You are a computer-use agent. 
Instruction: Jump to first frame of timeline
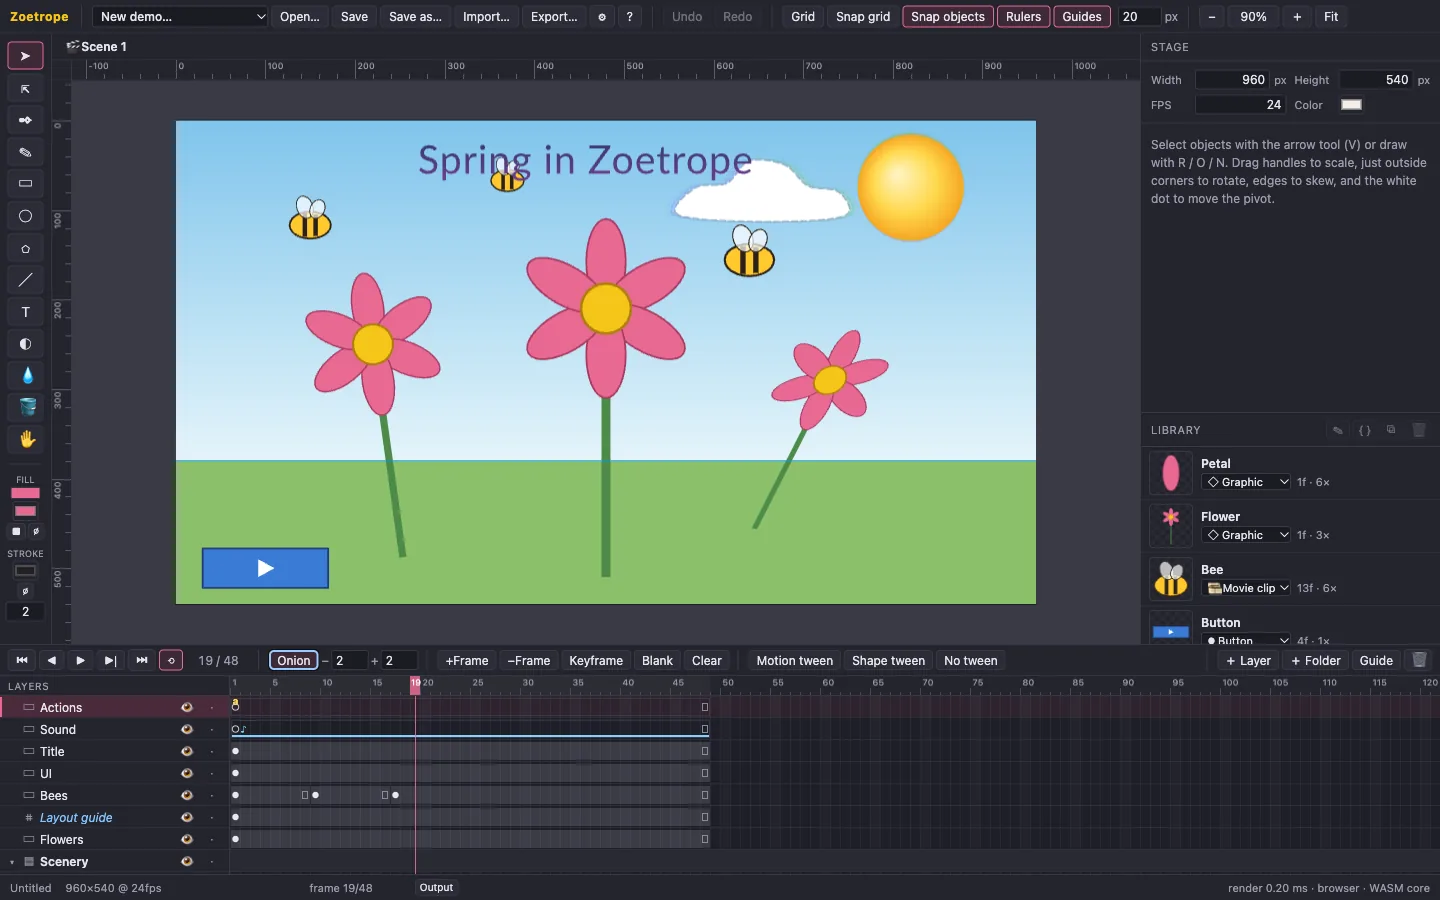click(22, 661)
